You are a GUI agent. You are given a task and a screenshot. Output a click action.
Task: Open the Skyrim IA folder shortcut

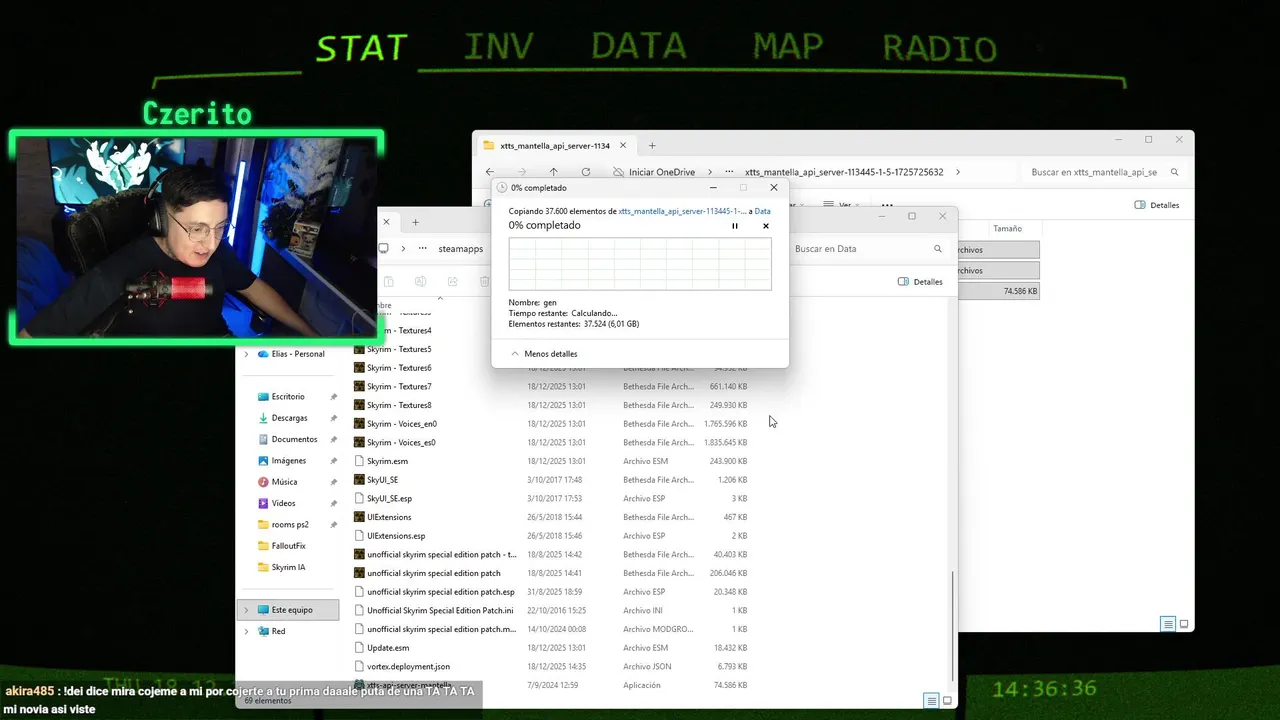coord(288,567)
